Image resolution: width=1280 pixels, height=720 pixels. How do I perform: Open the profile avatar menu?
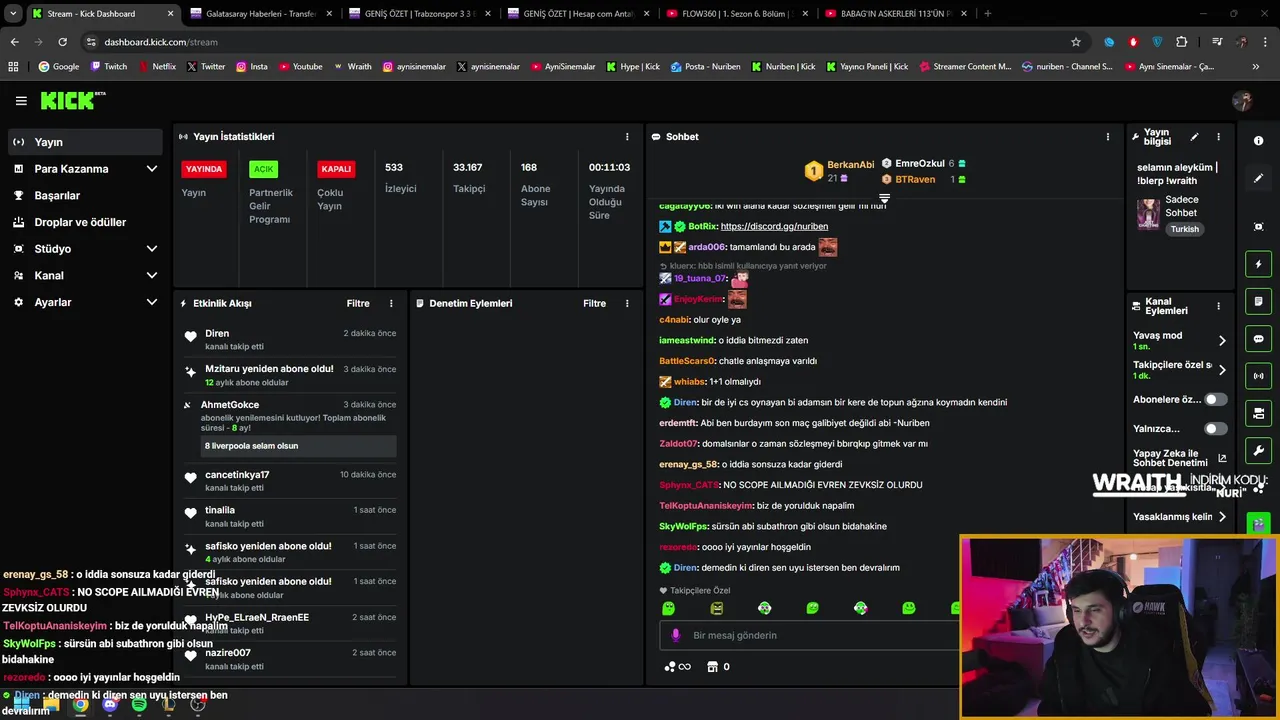[x=1242, y=101]
